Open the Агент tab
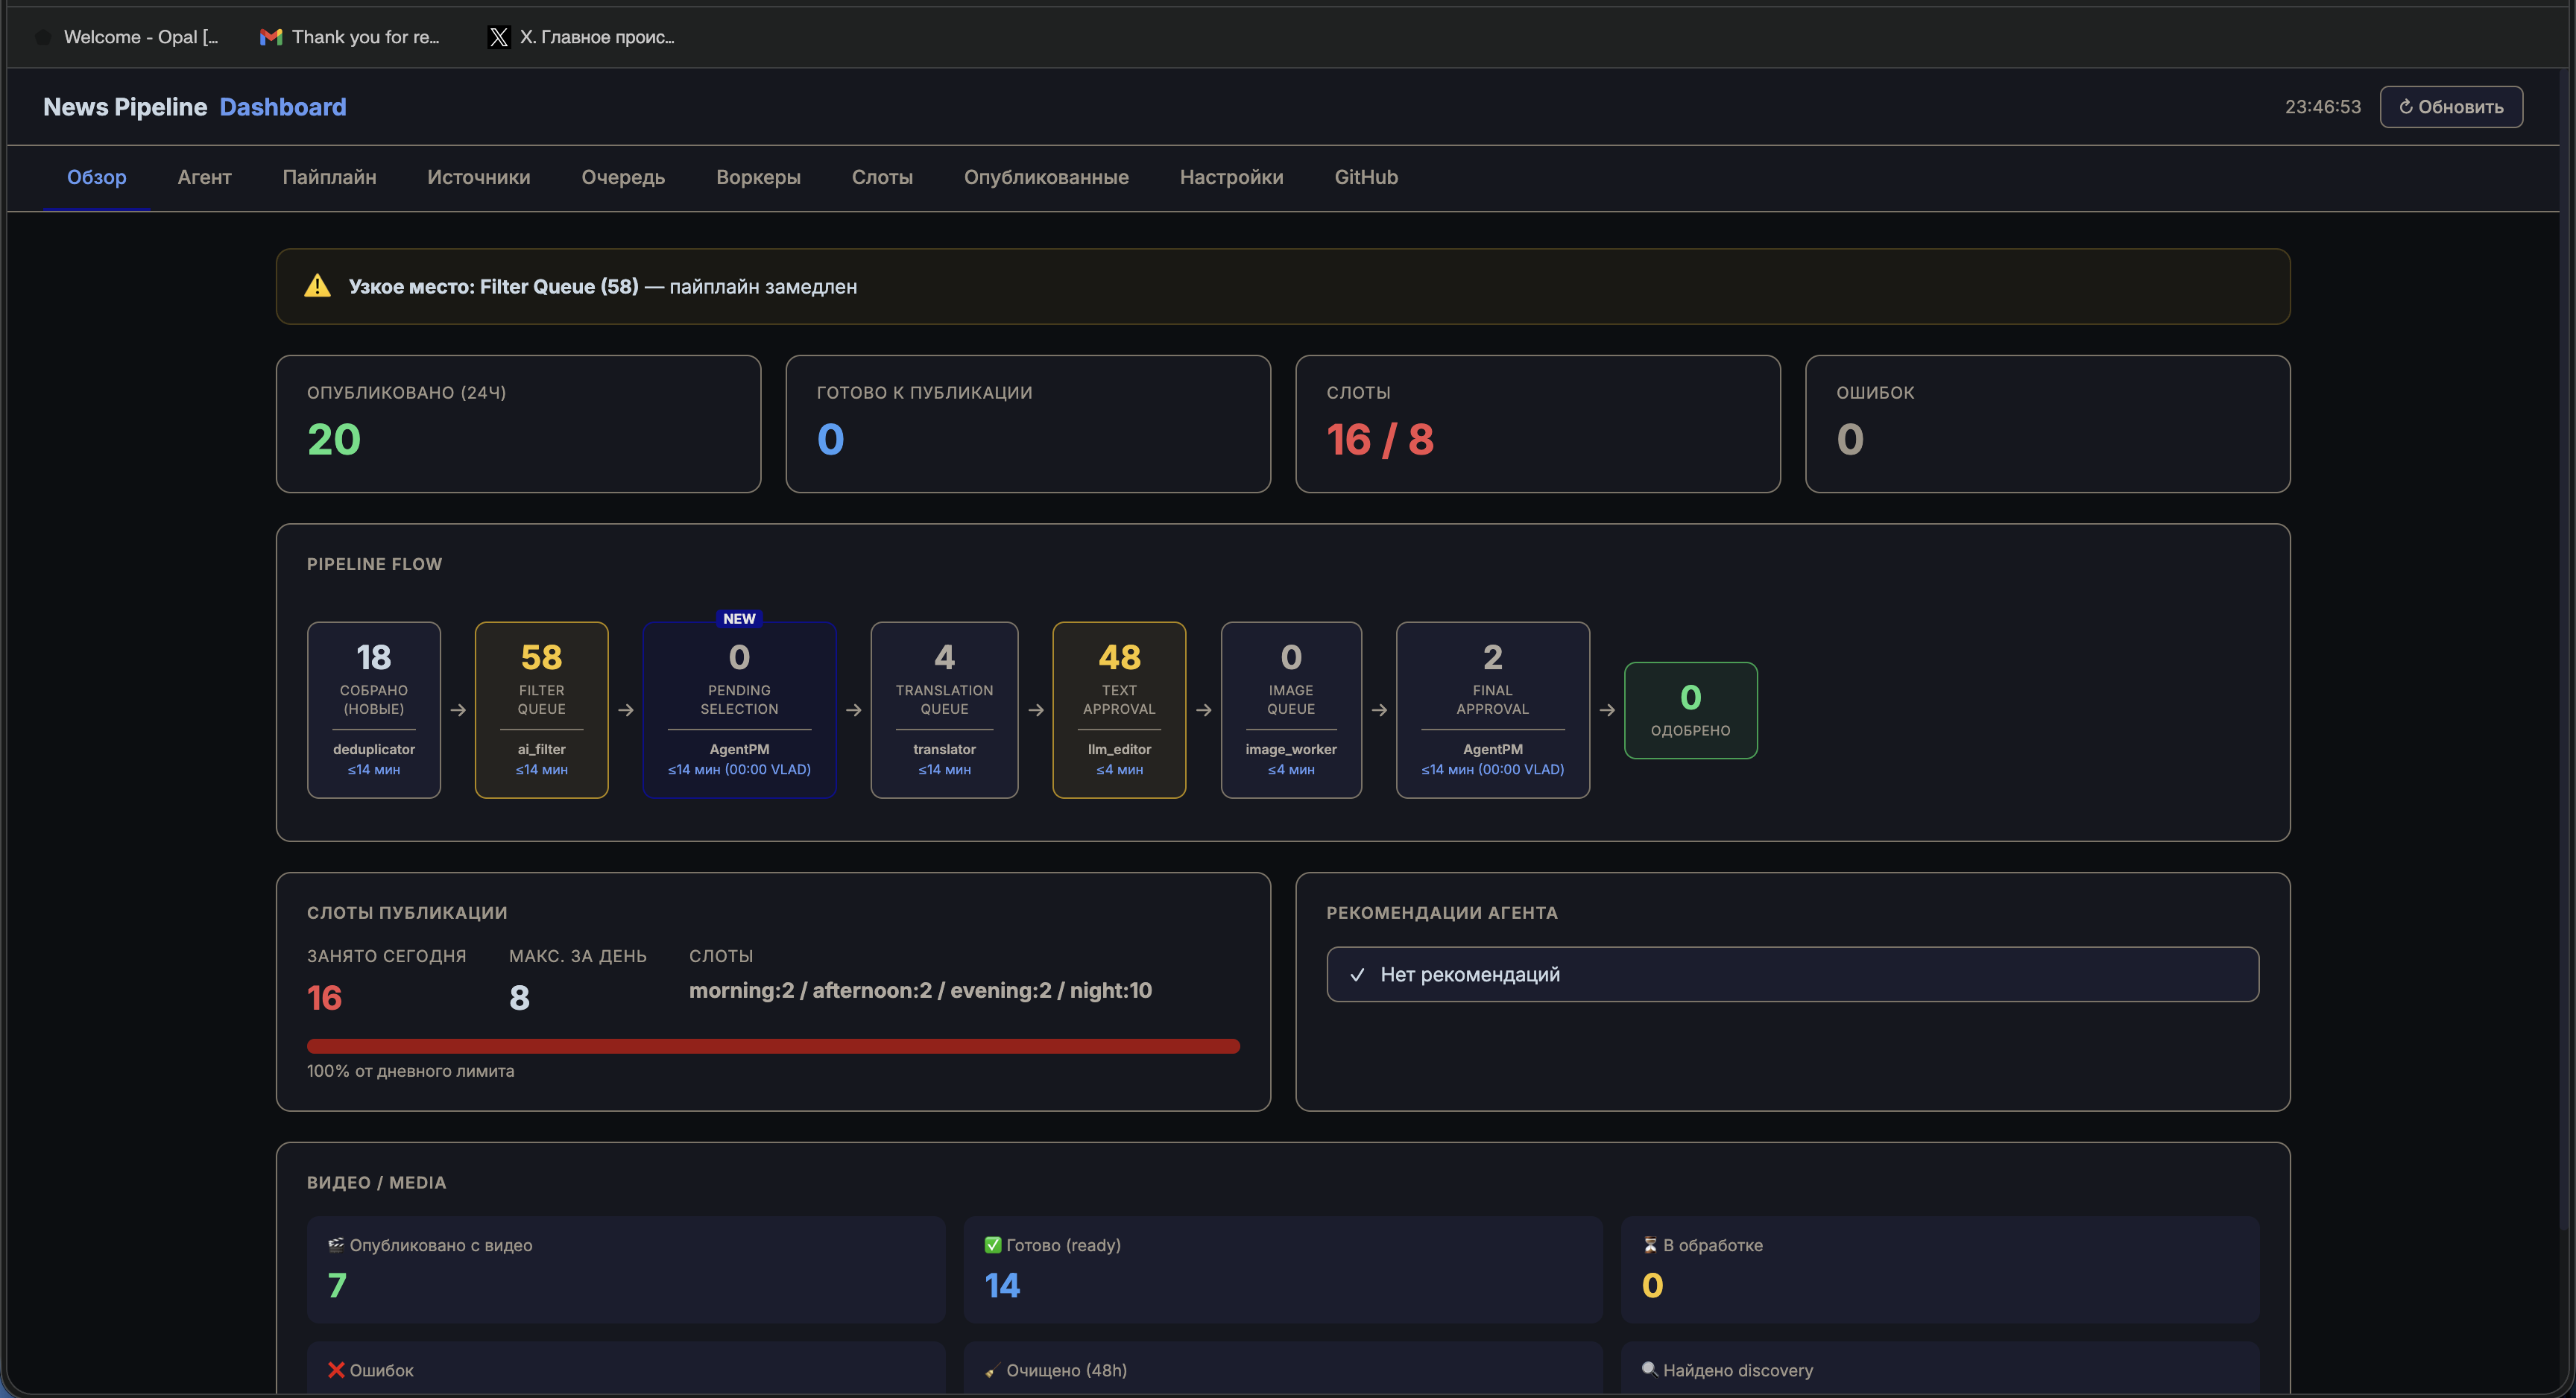 tap(204, 177)
